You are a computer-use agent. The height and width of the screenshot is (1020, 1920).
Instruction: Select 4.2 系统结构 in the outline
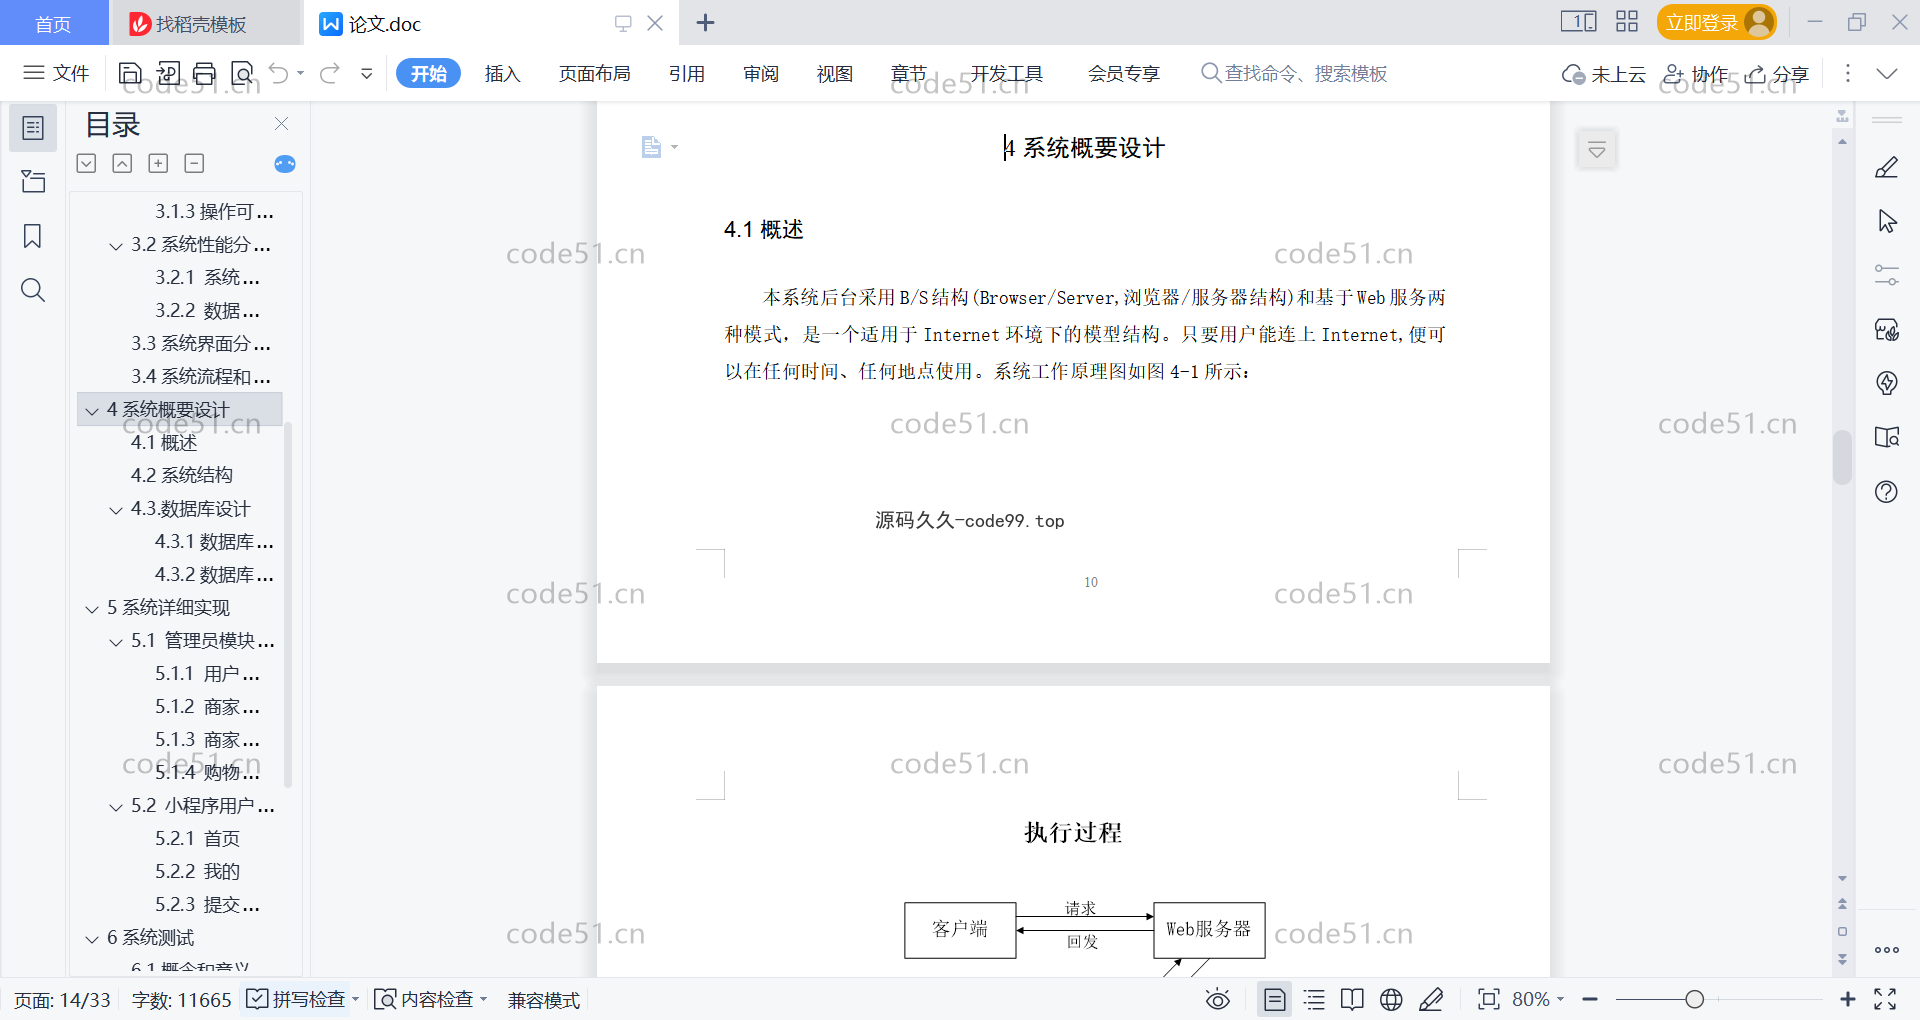coord(181,475)
